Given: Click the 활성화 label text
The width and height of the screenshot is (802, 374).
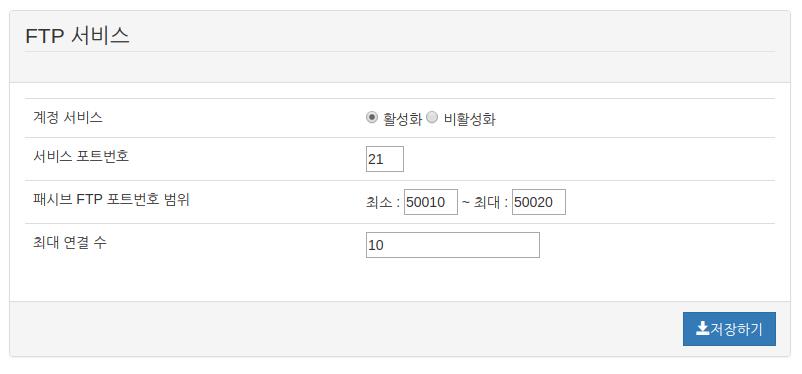Looking at the screenshot, I should point(402,120).
